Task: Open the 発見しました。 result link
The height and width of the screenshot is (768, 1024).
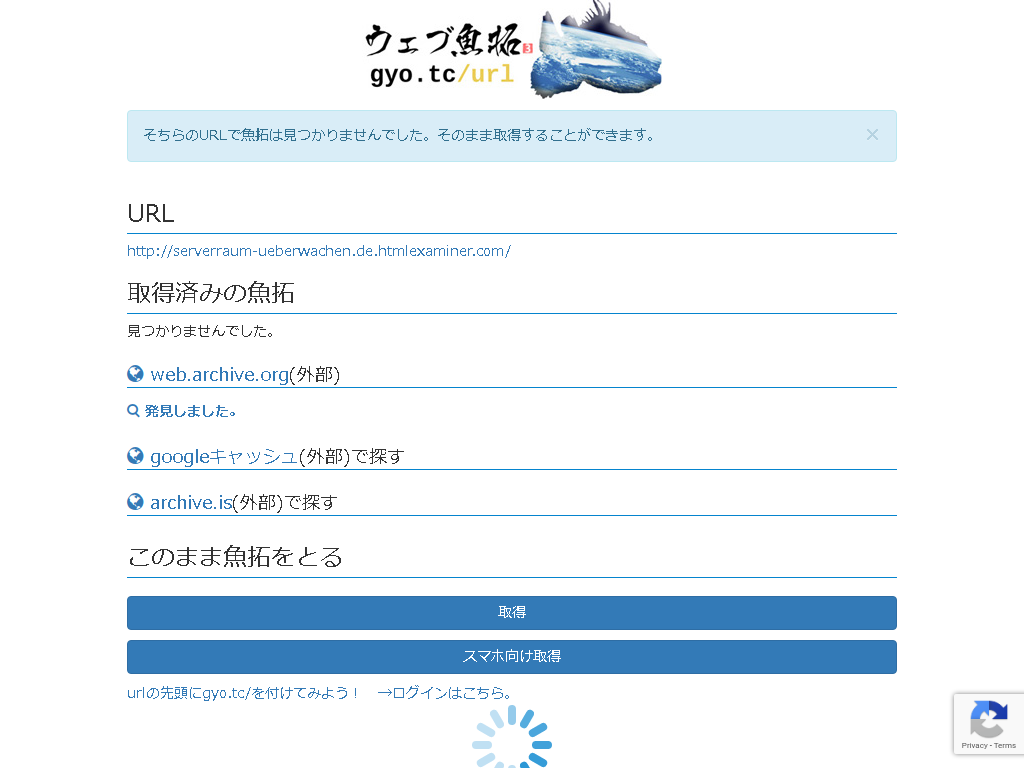Action: pyautogui.click(x=191, y=411)
